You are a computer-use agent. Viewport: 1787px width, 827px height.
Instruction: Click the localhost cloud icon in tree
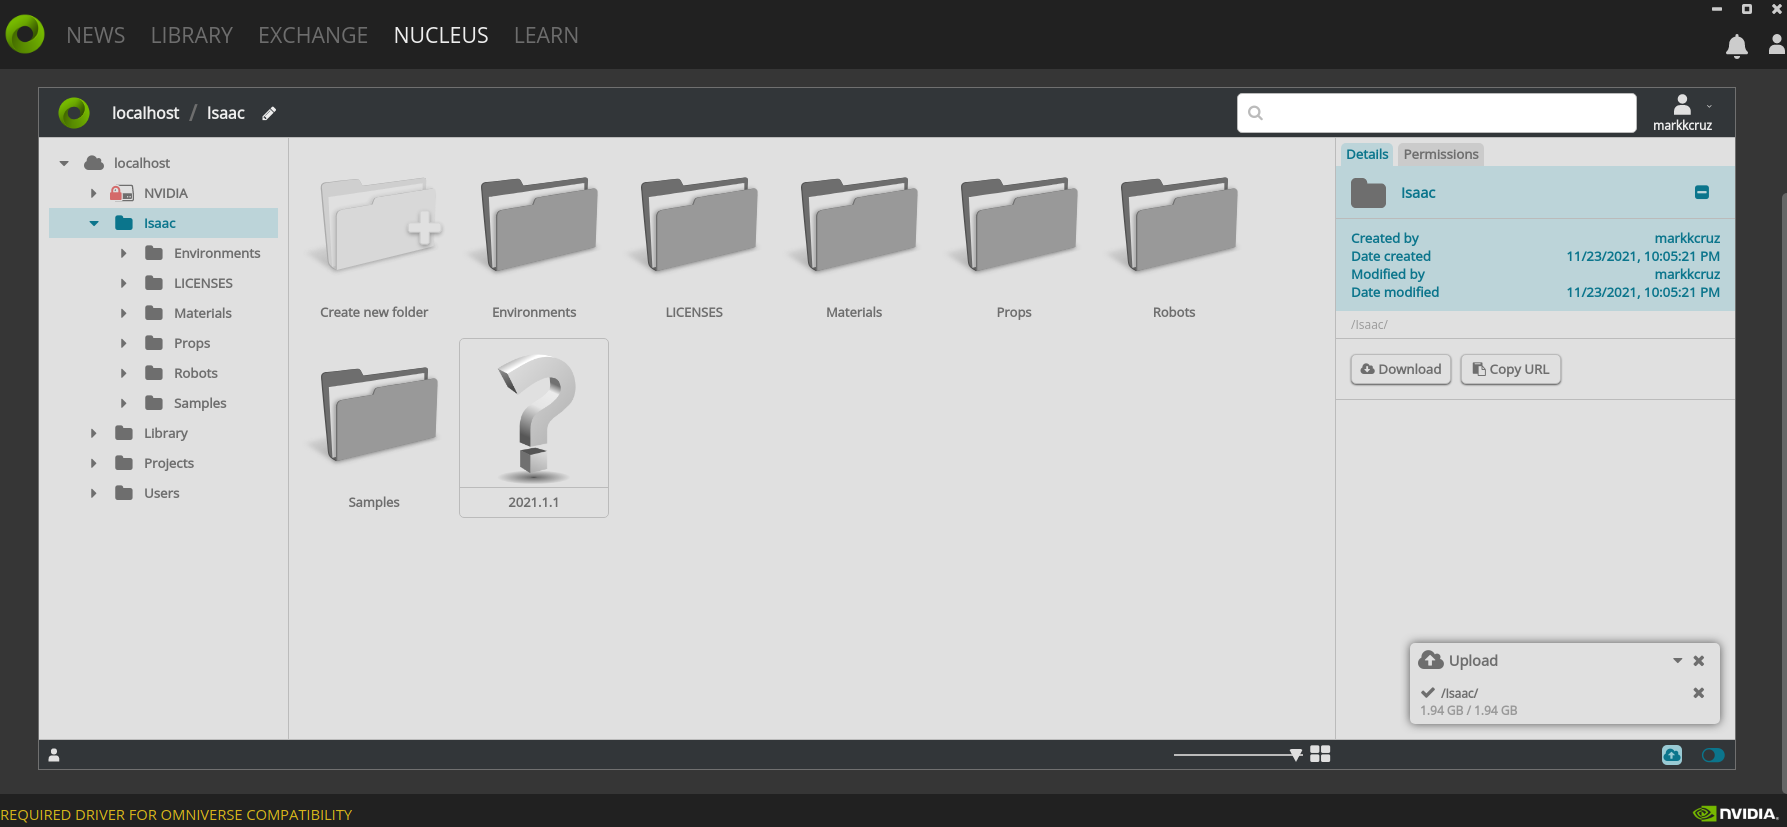pos(94,163)
